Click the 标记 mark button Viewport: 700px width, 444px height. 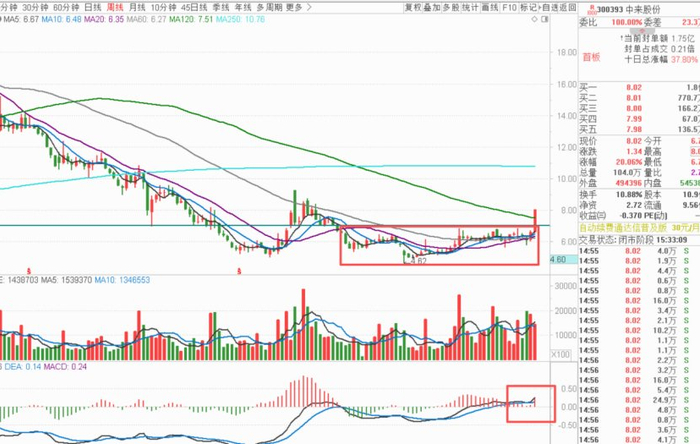pyautogui.click(x=528, y=7)
